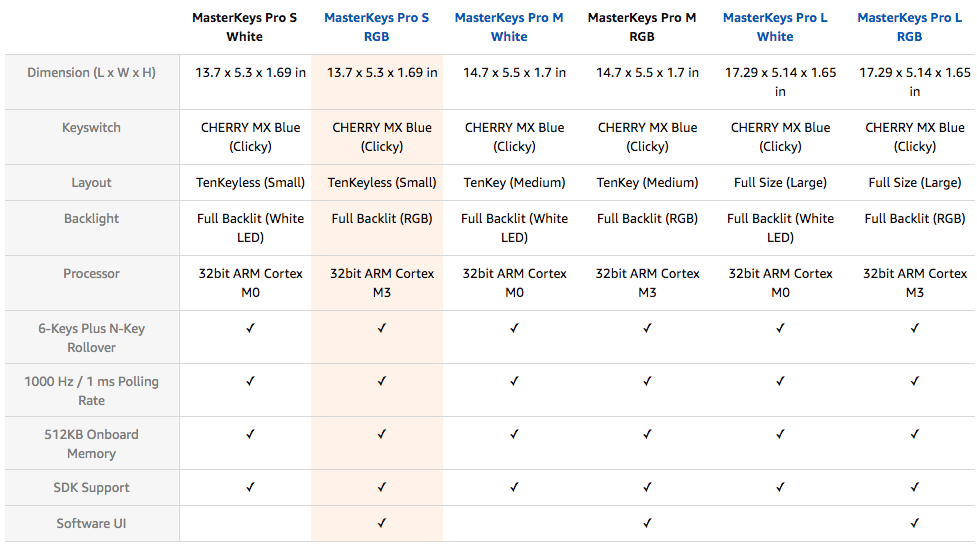Viewport: 977px width, 546px height.
Task: Click 32bit ARM Cortex M3 cell for Pro S RGB
Action: pyautogui.click(x=382, y=282)
